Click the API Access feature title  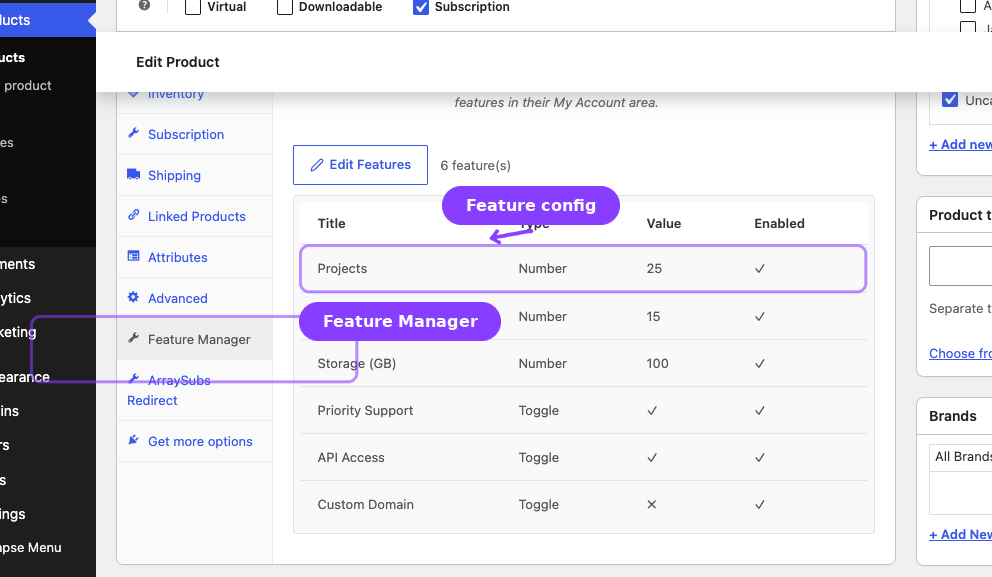(x=351, y=457)
